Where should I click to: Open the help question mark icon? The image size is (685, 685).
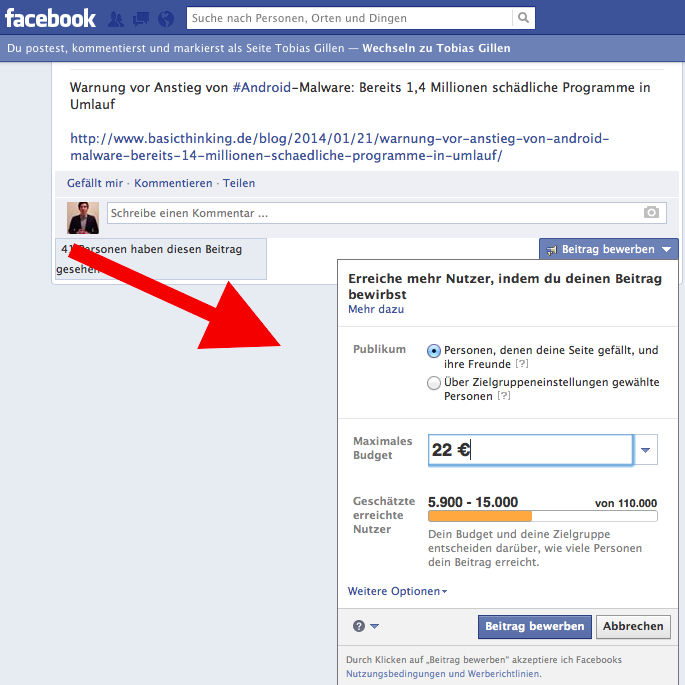point(359,626)
